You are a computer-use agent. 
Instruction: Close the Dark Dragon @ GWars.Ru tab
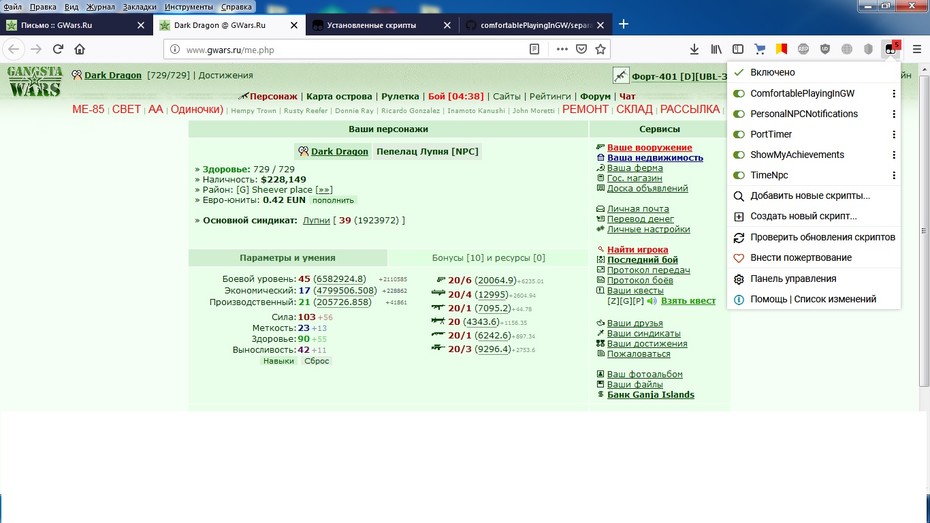point(294,25)
